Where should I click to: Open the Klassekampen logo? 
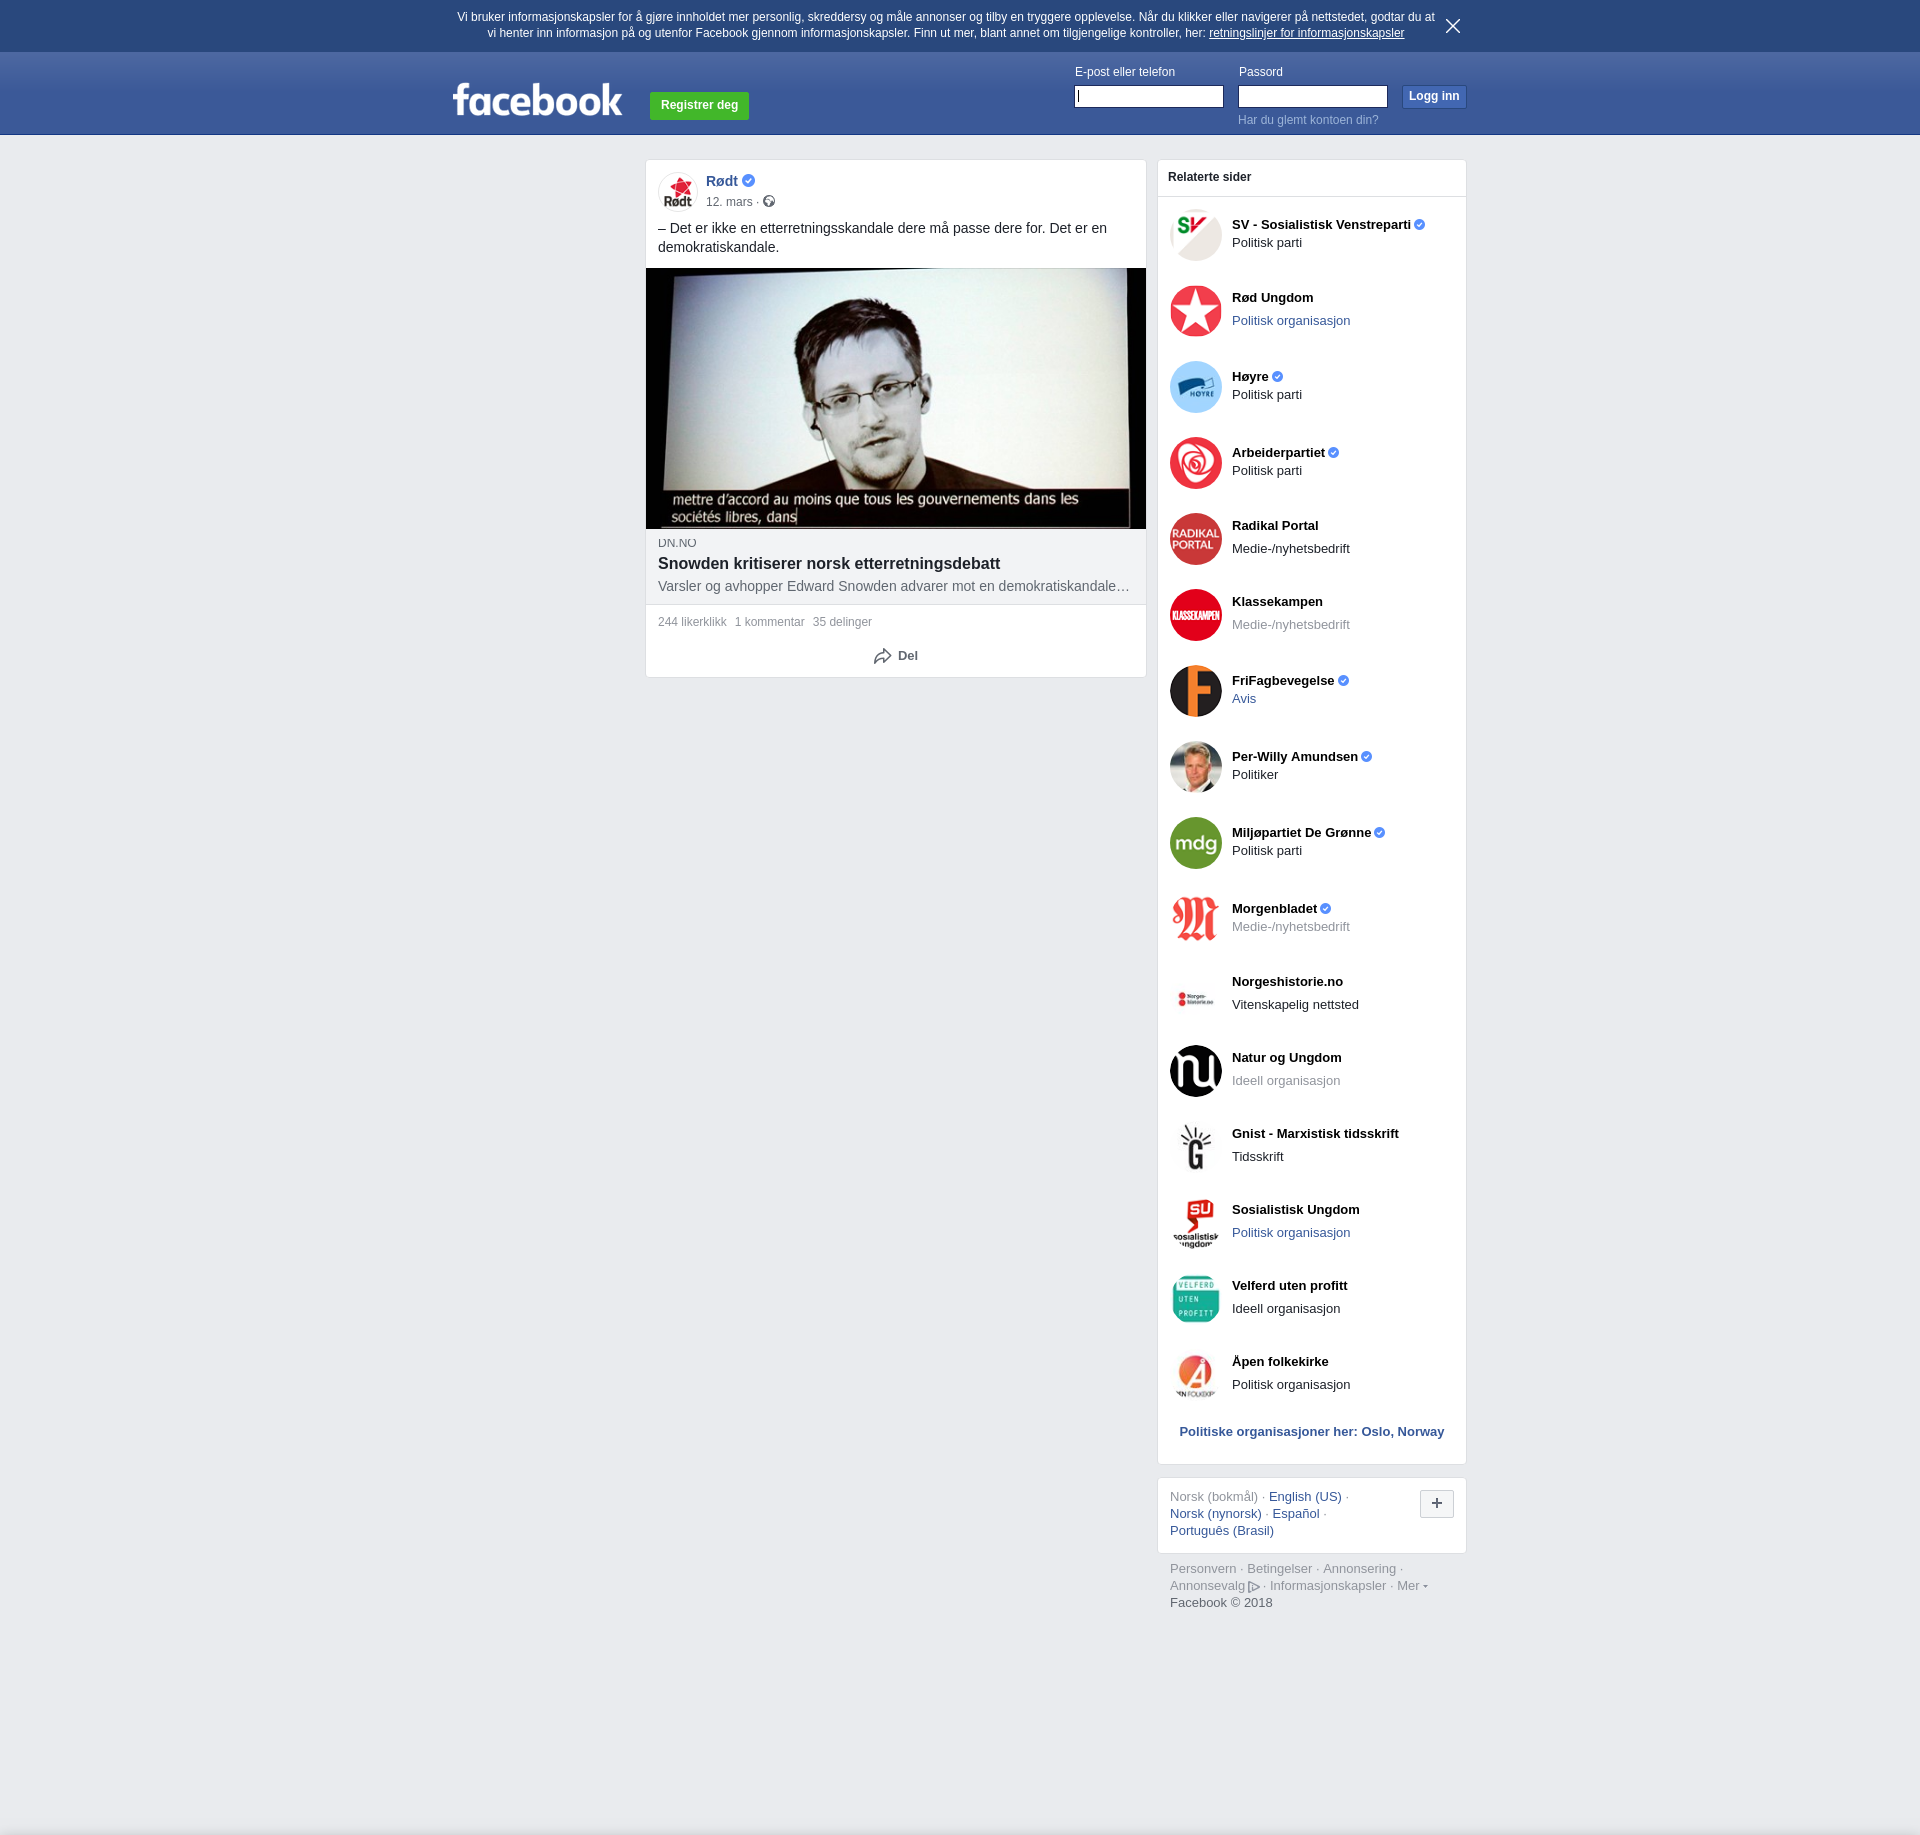1196,615
